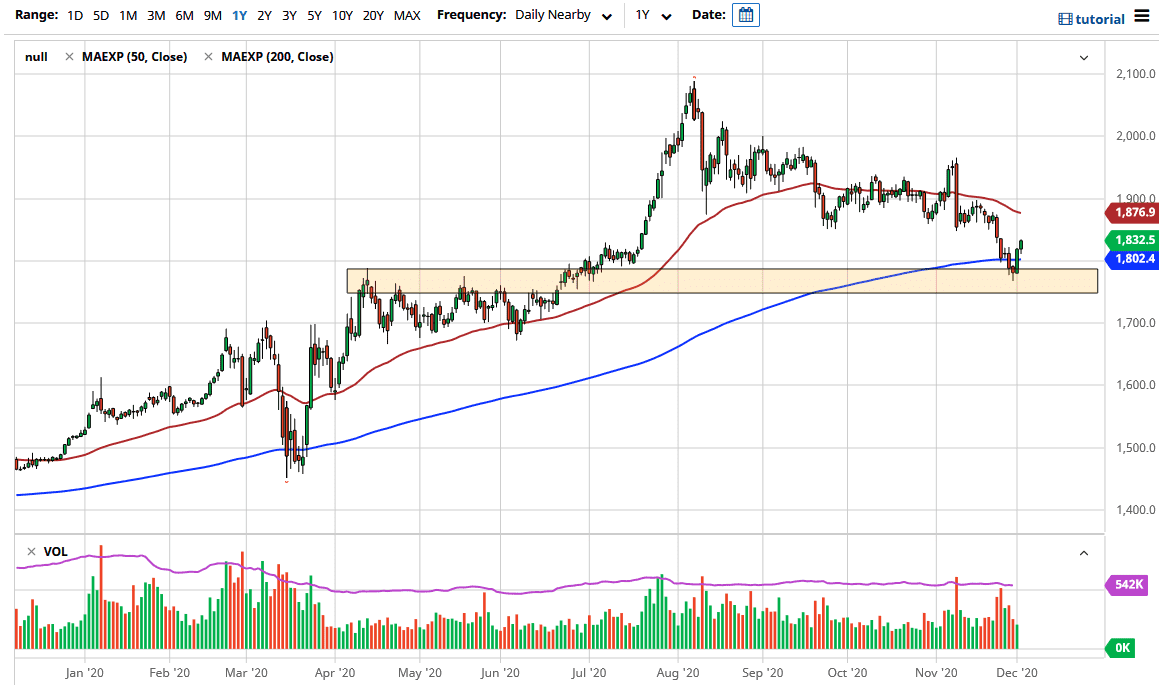
Task: Remove the MAEXP (50, Close) indicator
Action: click(69, 57)
